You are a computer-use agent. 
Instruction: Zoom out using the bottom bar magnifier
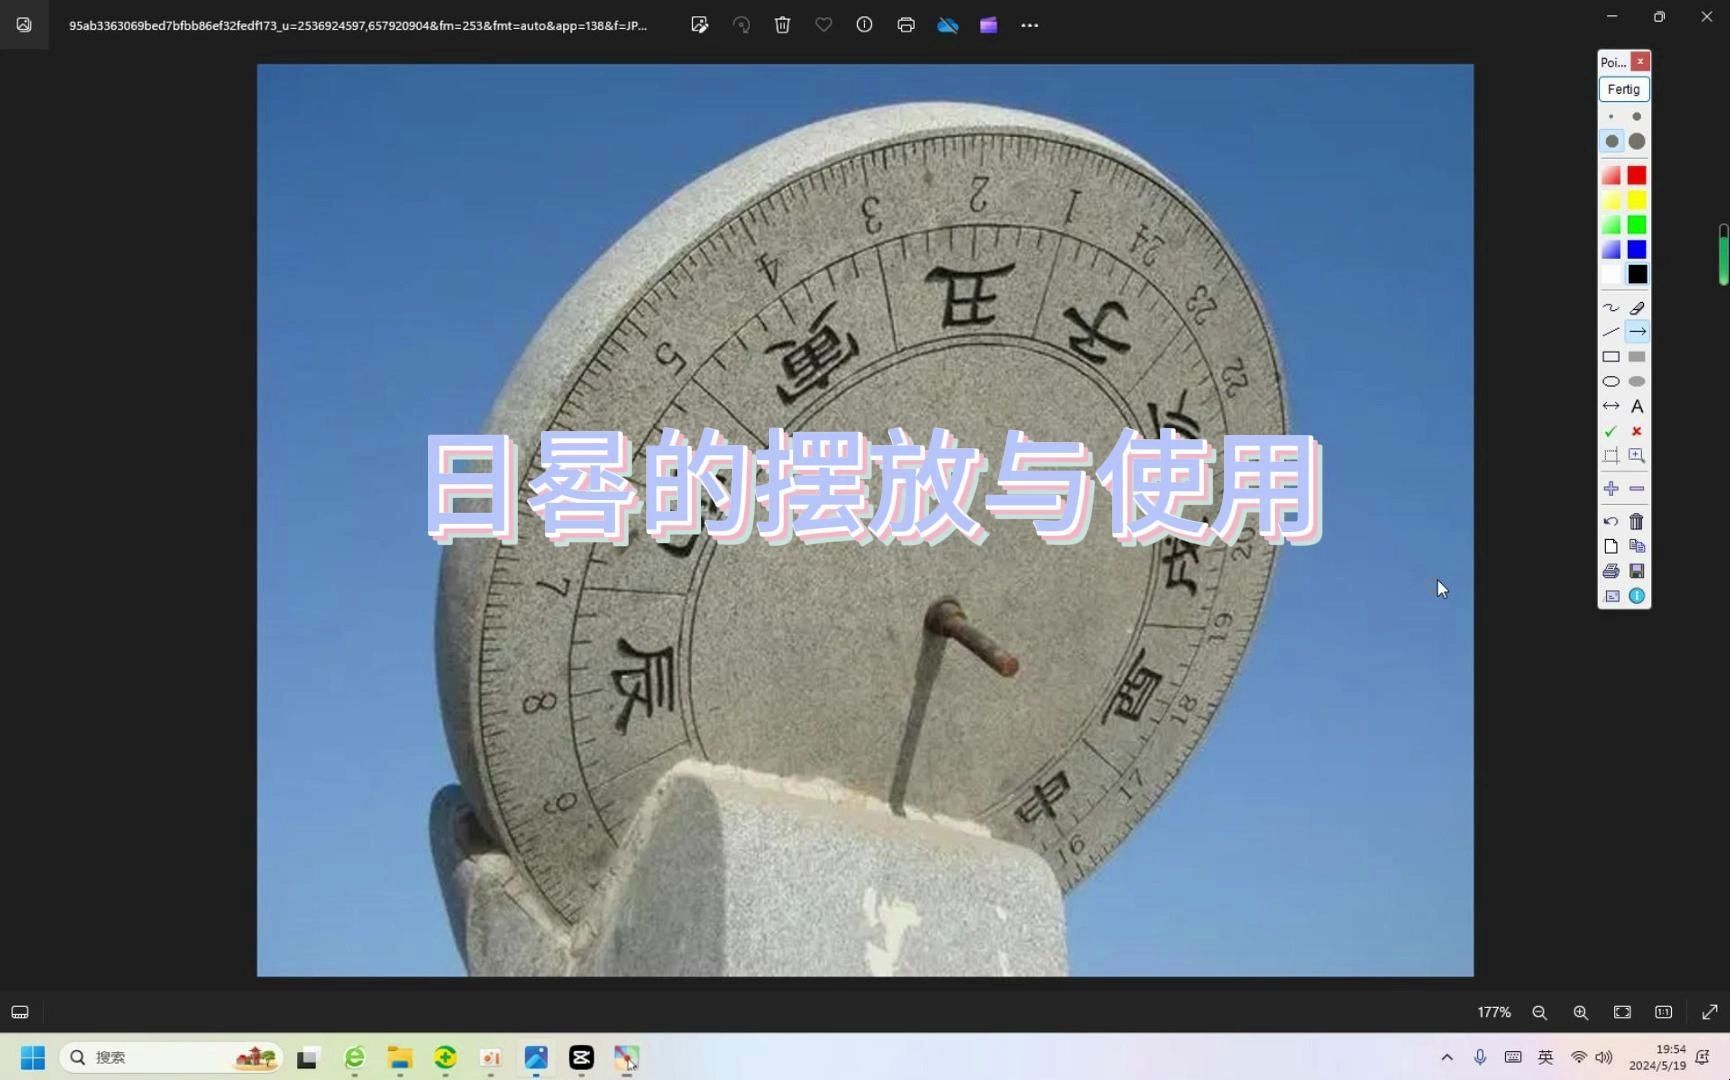coord(1540,1012)
